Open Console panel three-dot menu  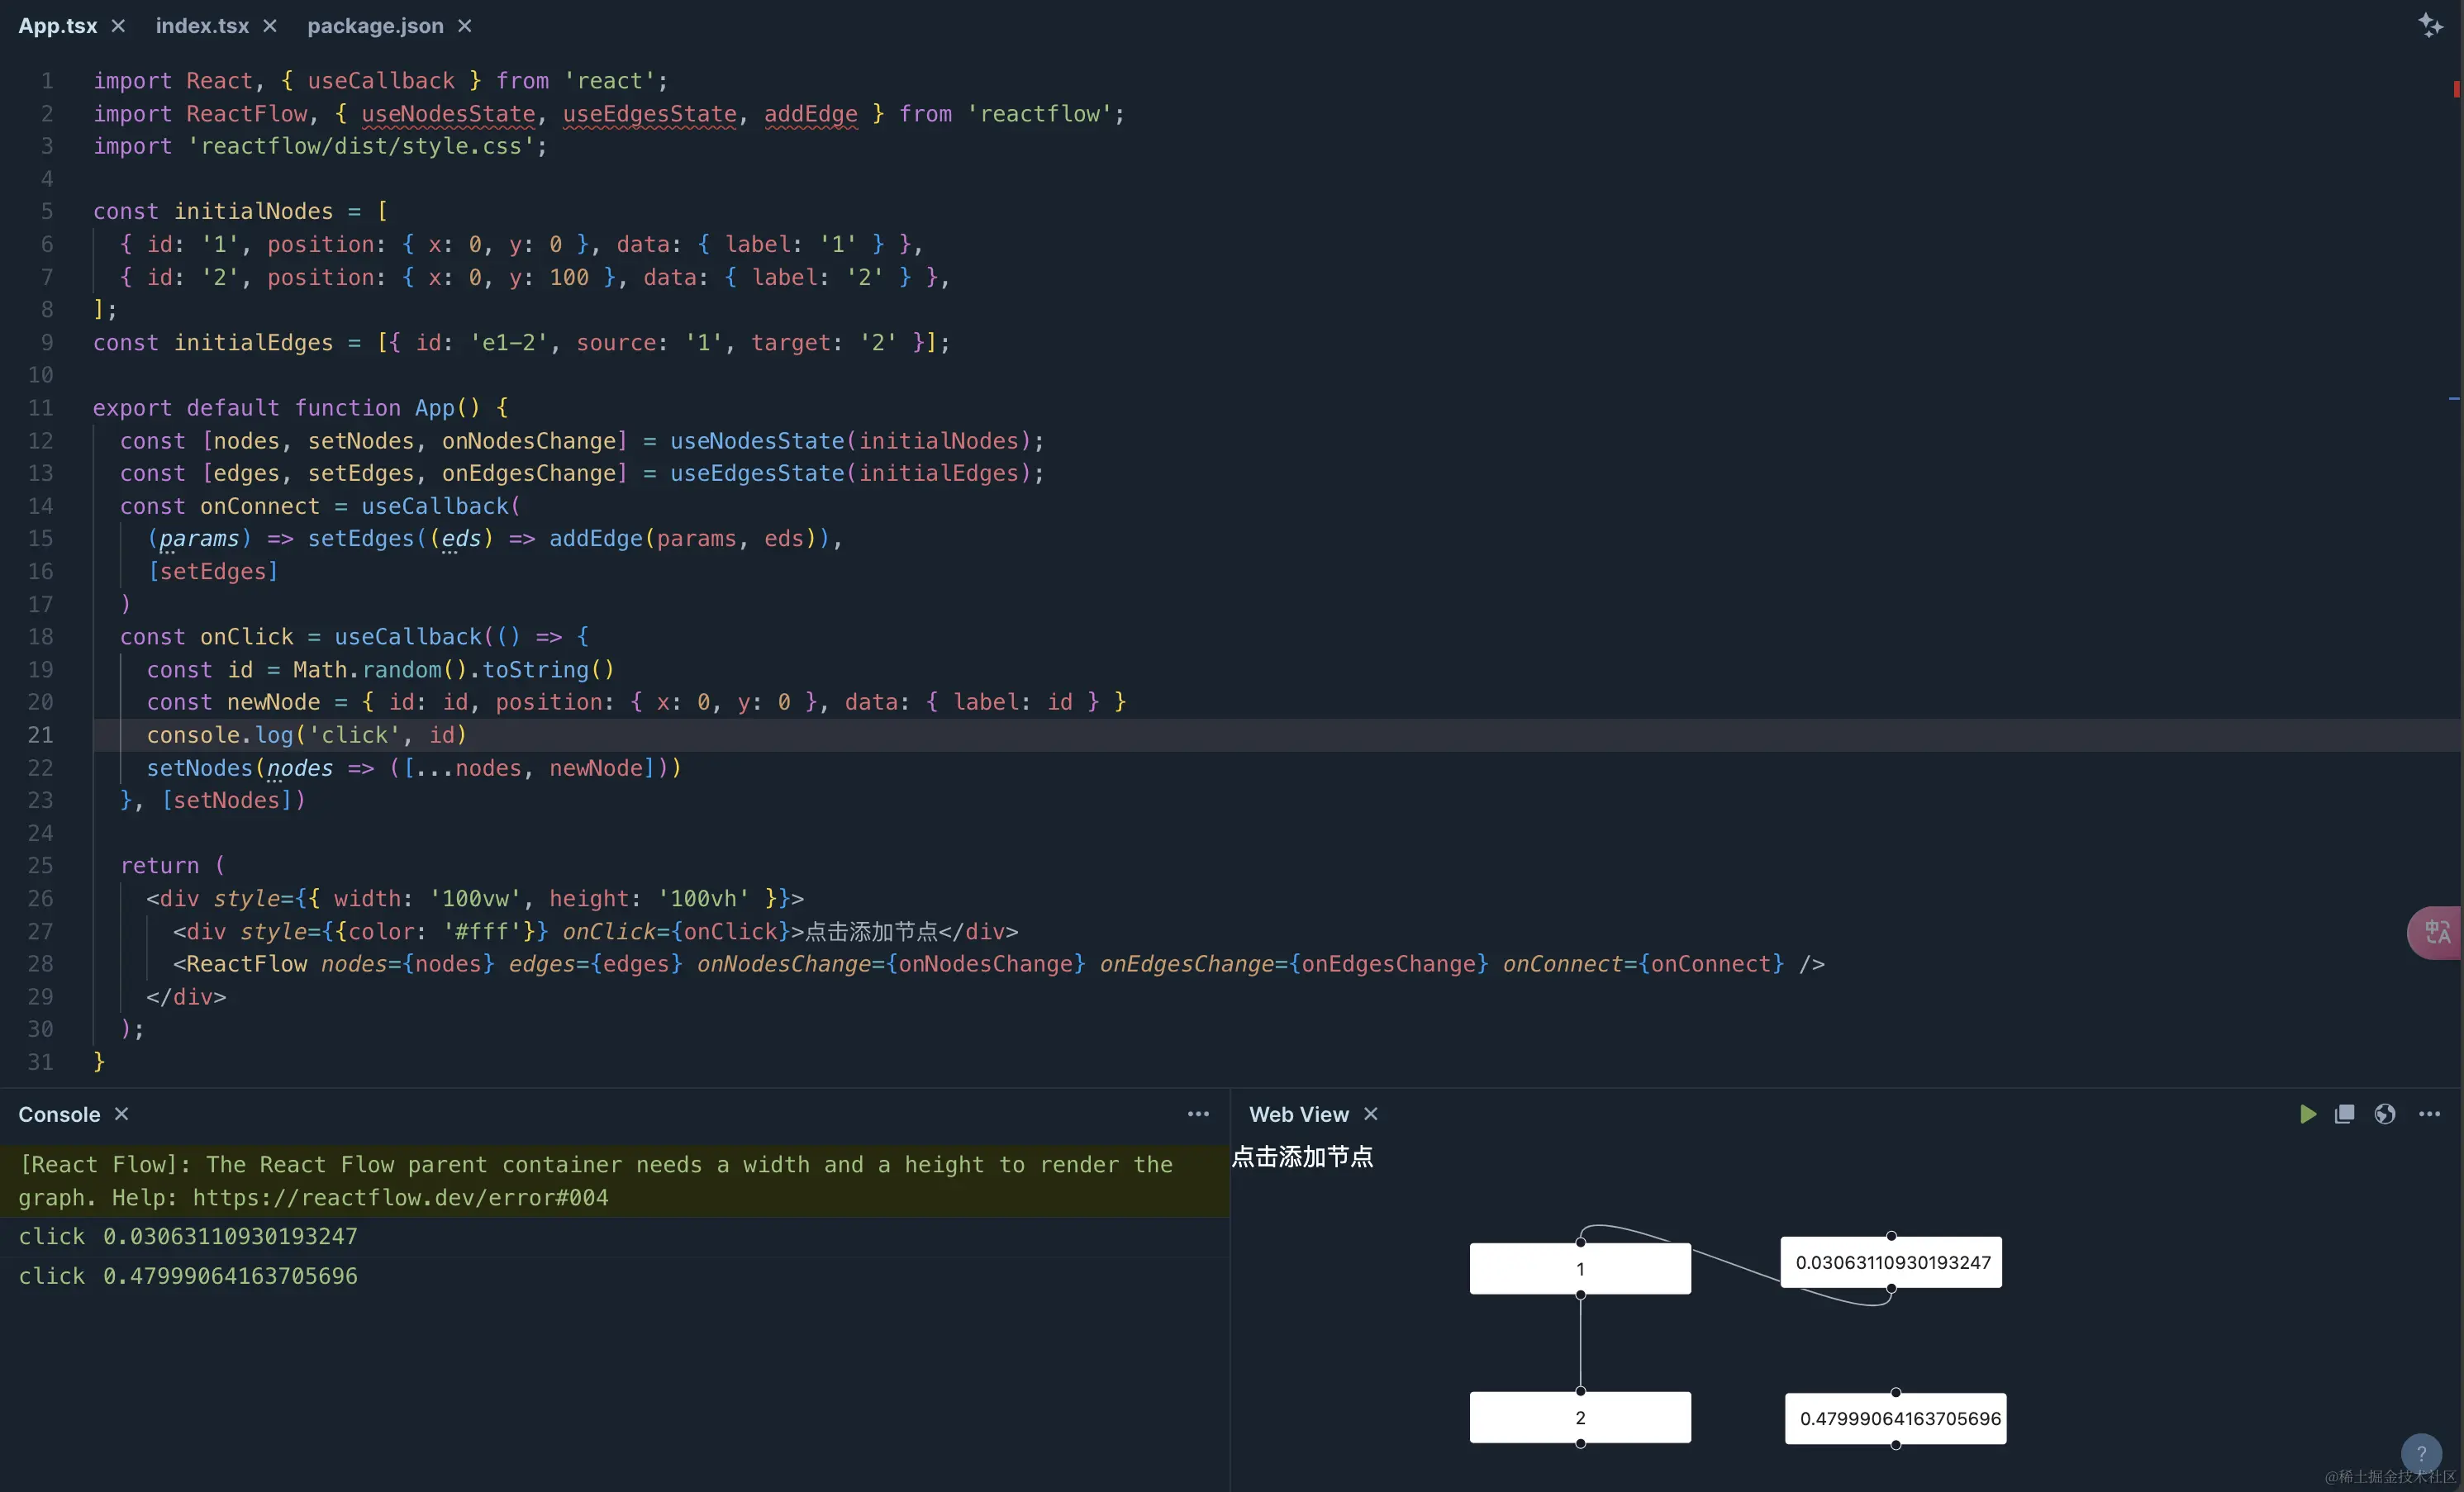coord(1198,1114)
